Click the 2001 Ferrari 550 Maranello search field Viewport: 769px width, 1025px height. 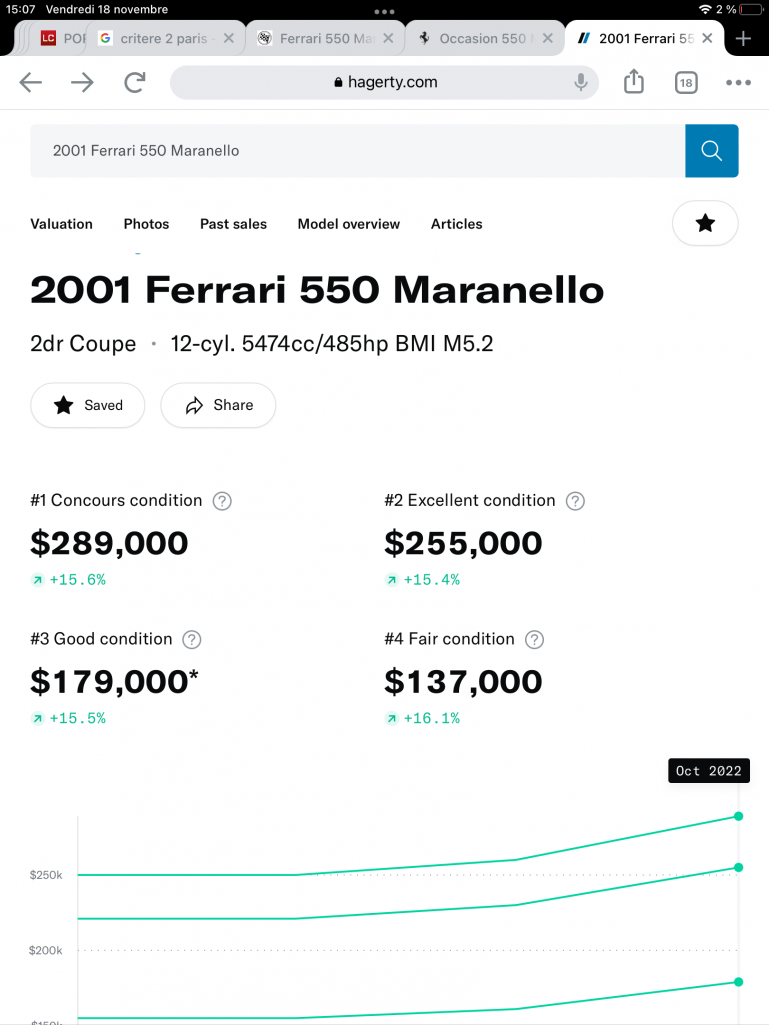(358, 151)
